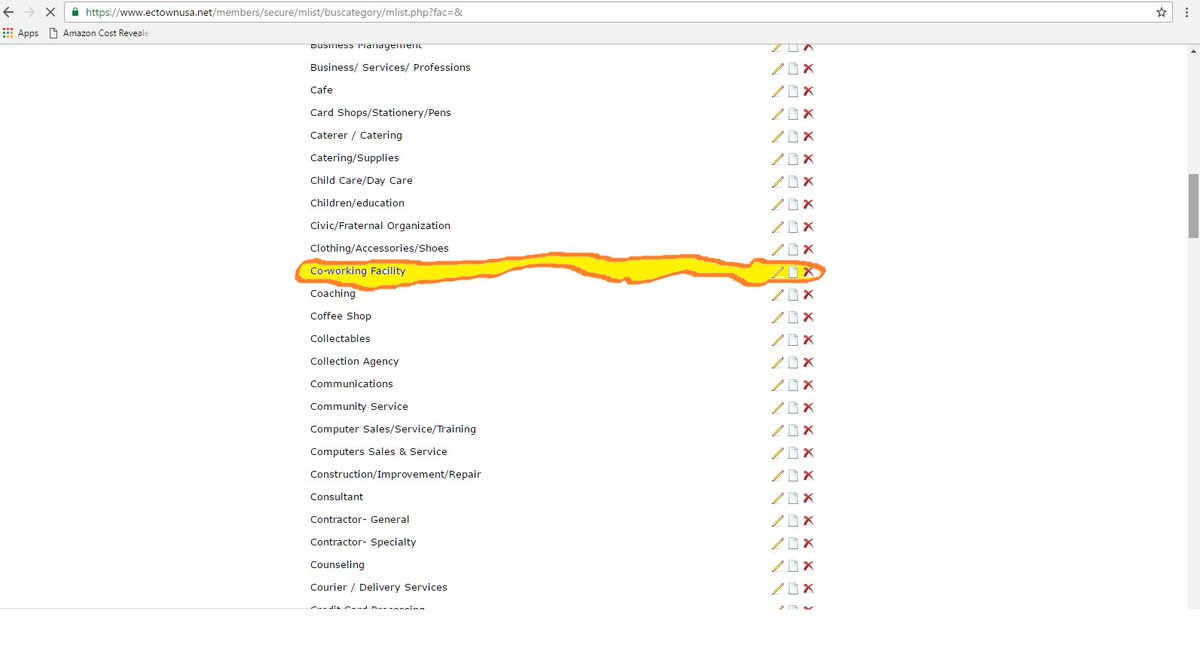Click the Contractor- Specialty text

click(363, 542)
